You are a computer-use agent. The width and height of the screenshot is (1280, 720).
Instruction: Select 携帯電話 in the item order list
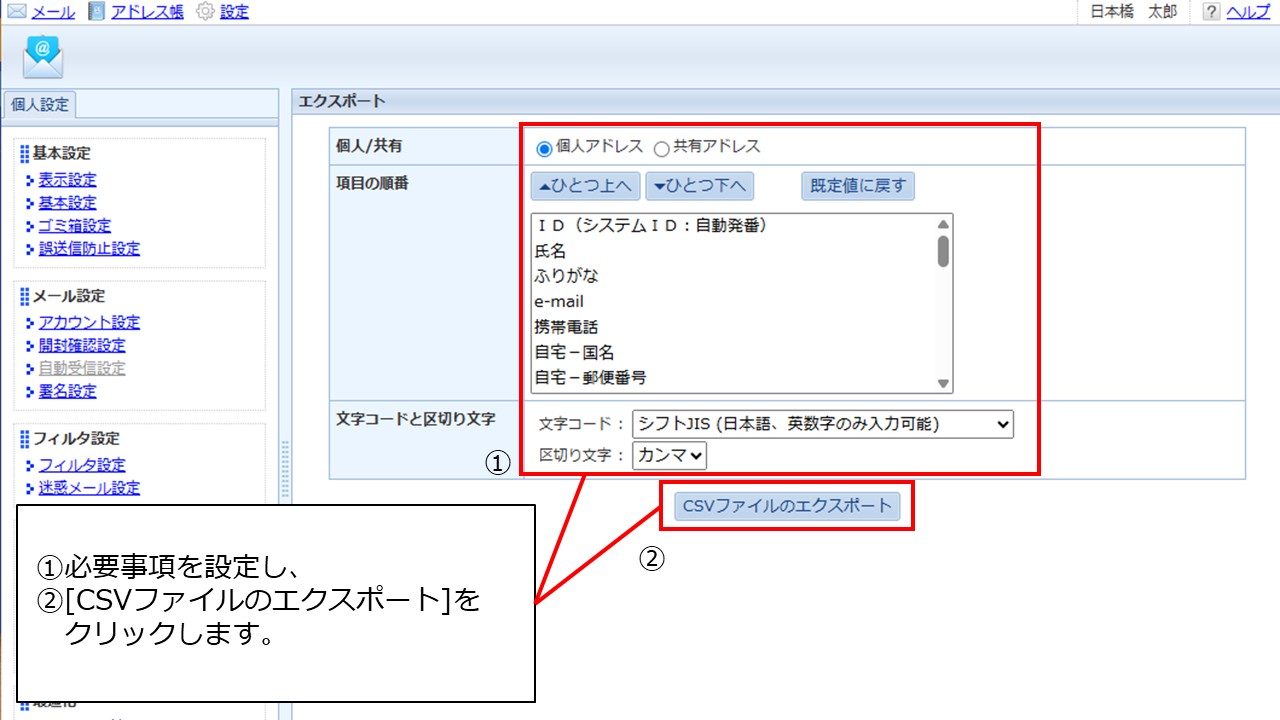pyautogui.click(x=733, y=327)
